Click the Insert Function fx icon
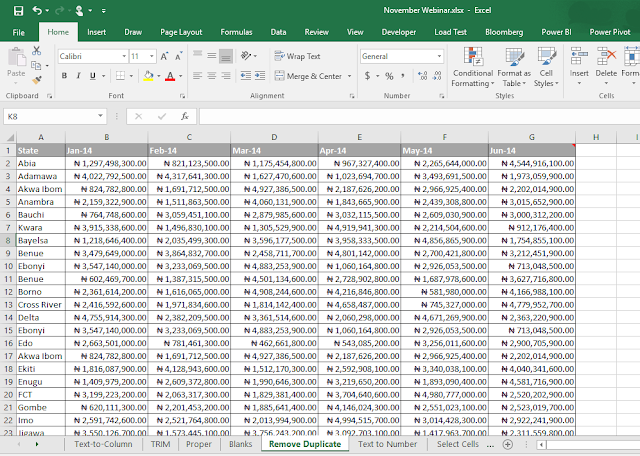The width and height of the screenshot is (640, 456). tap(184, 116)
